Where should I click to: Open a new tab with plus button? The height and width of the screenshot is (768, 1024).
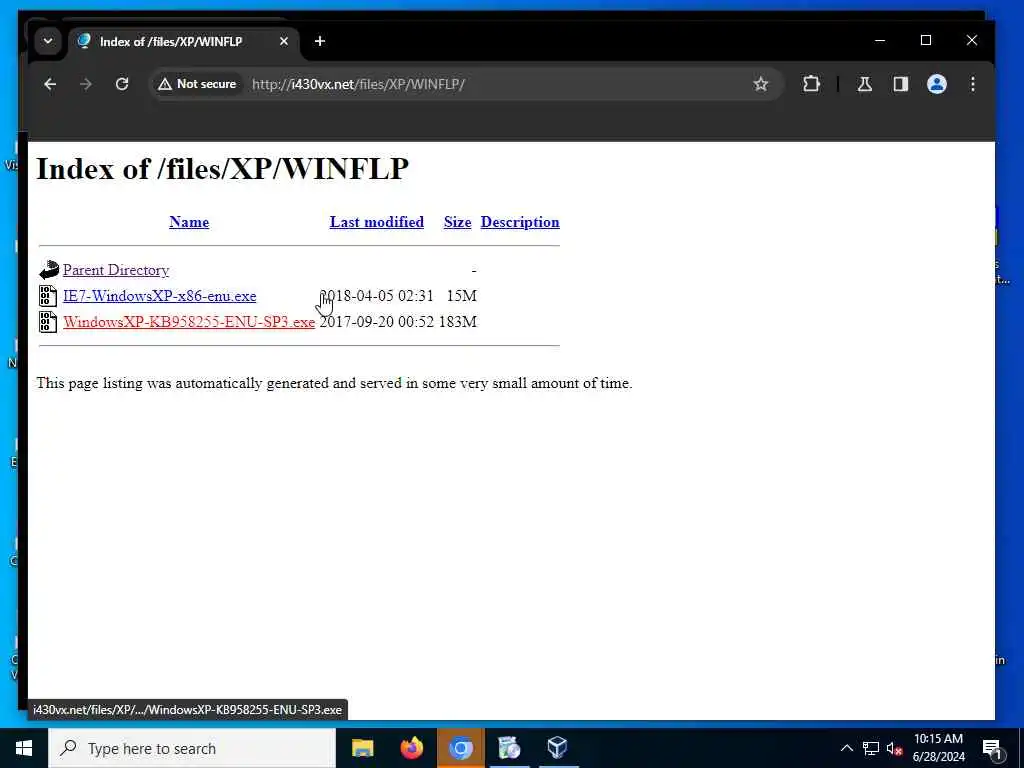click(319, 41)
